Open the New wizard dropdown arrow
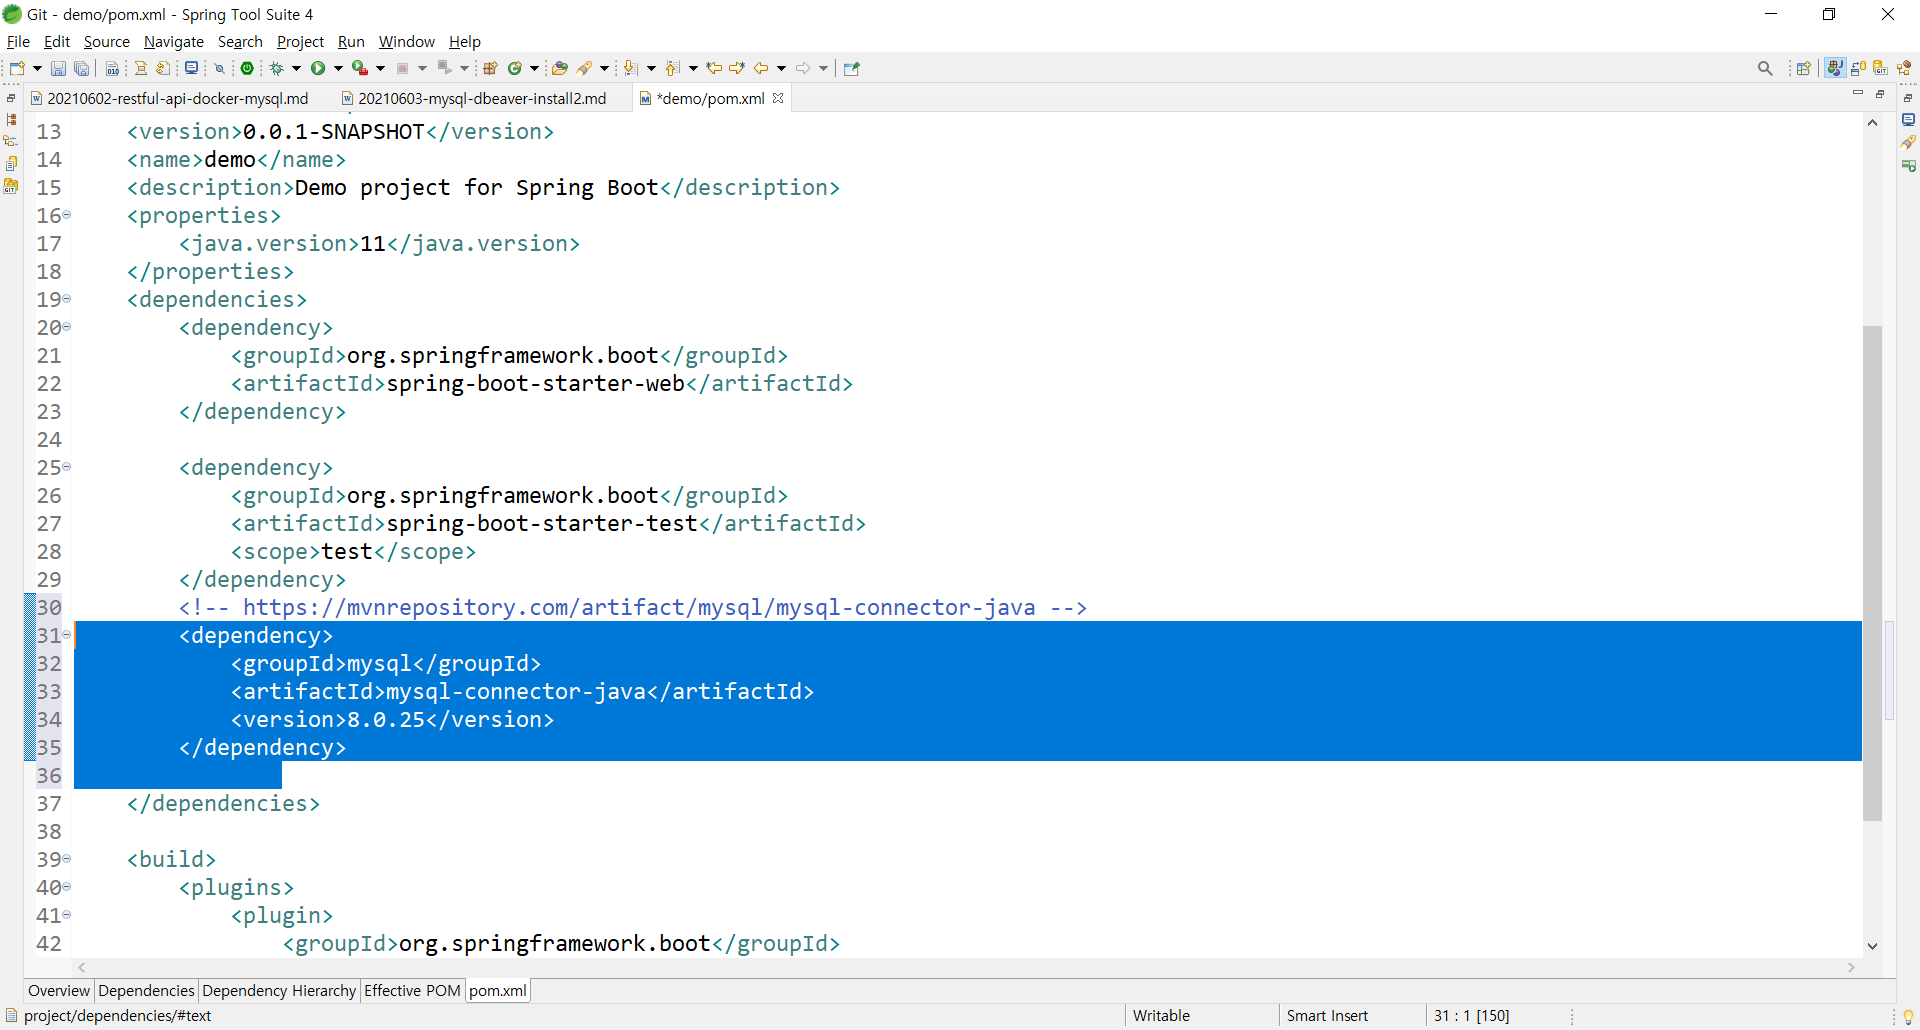Viewport: 1920px width, 1030px height. tap(37, 68)
